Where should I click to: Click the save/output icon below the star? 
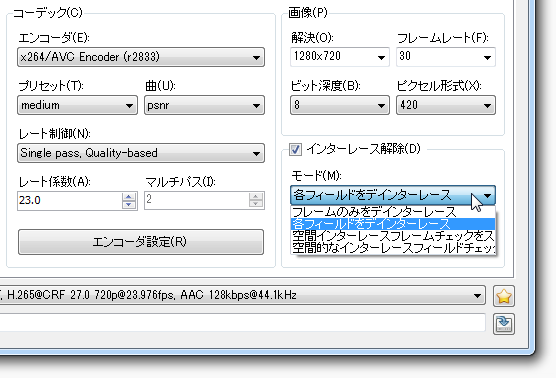click(x=504, y=324)
